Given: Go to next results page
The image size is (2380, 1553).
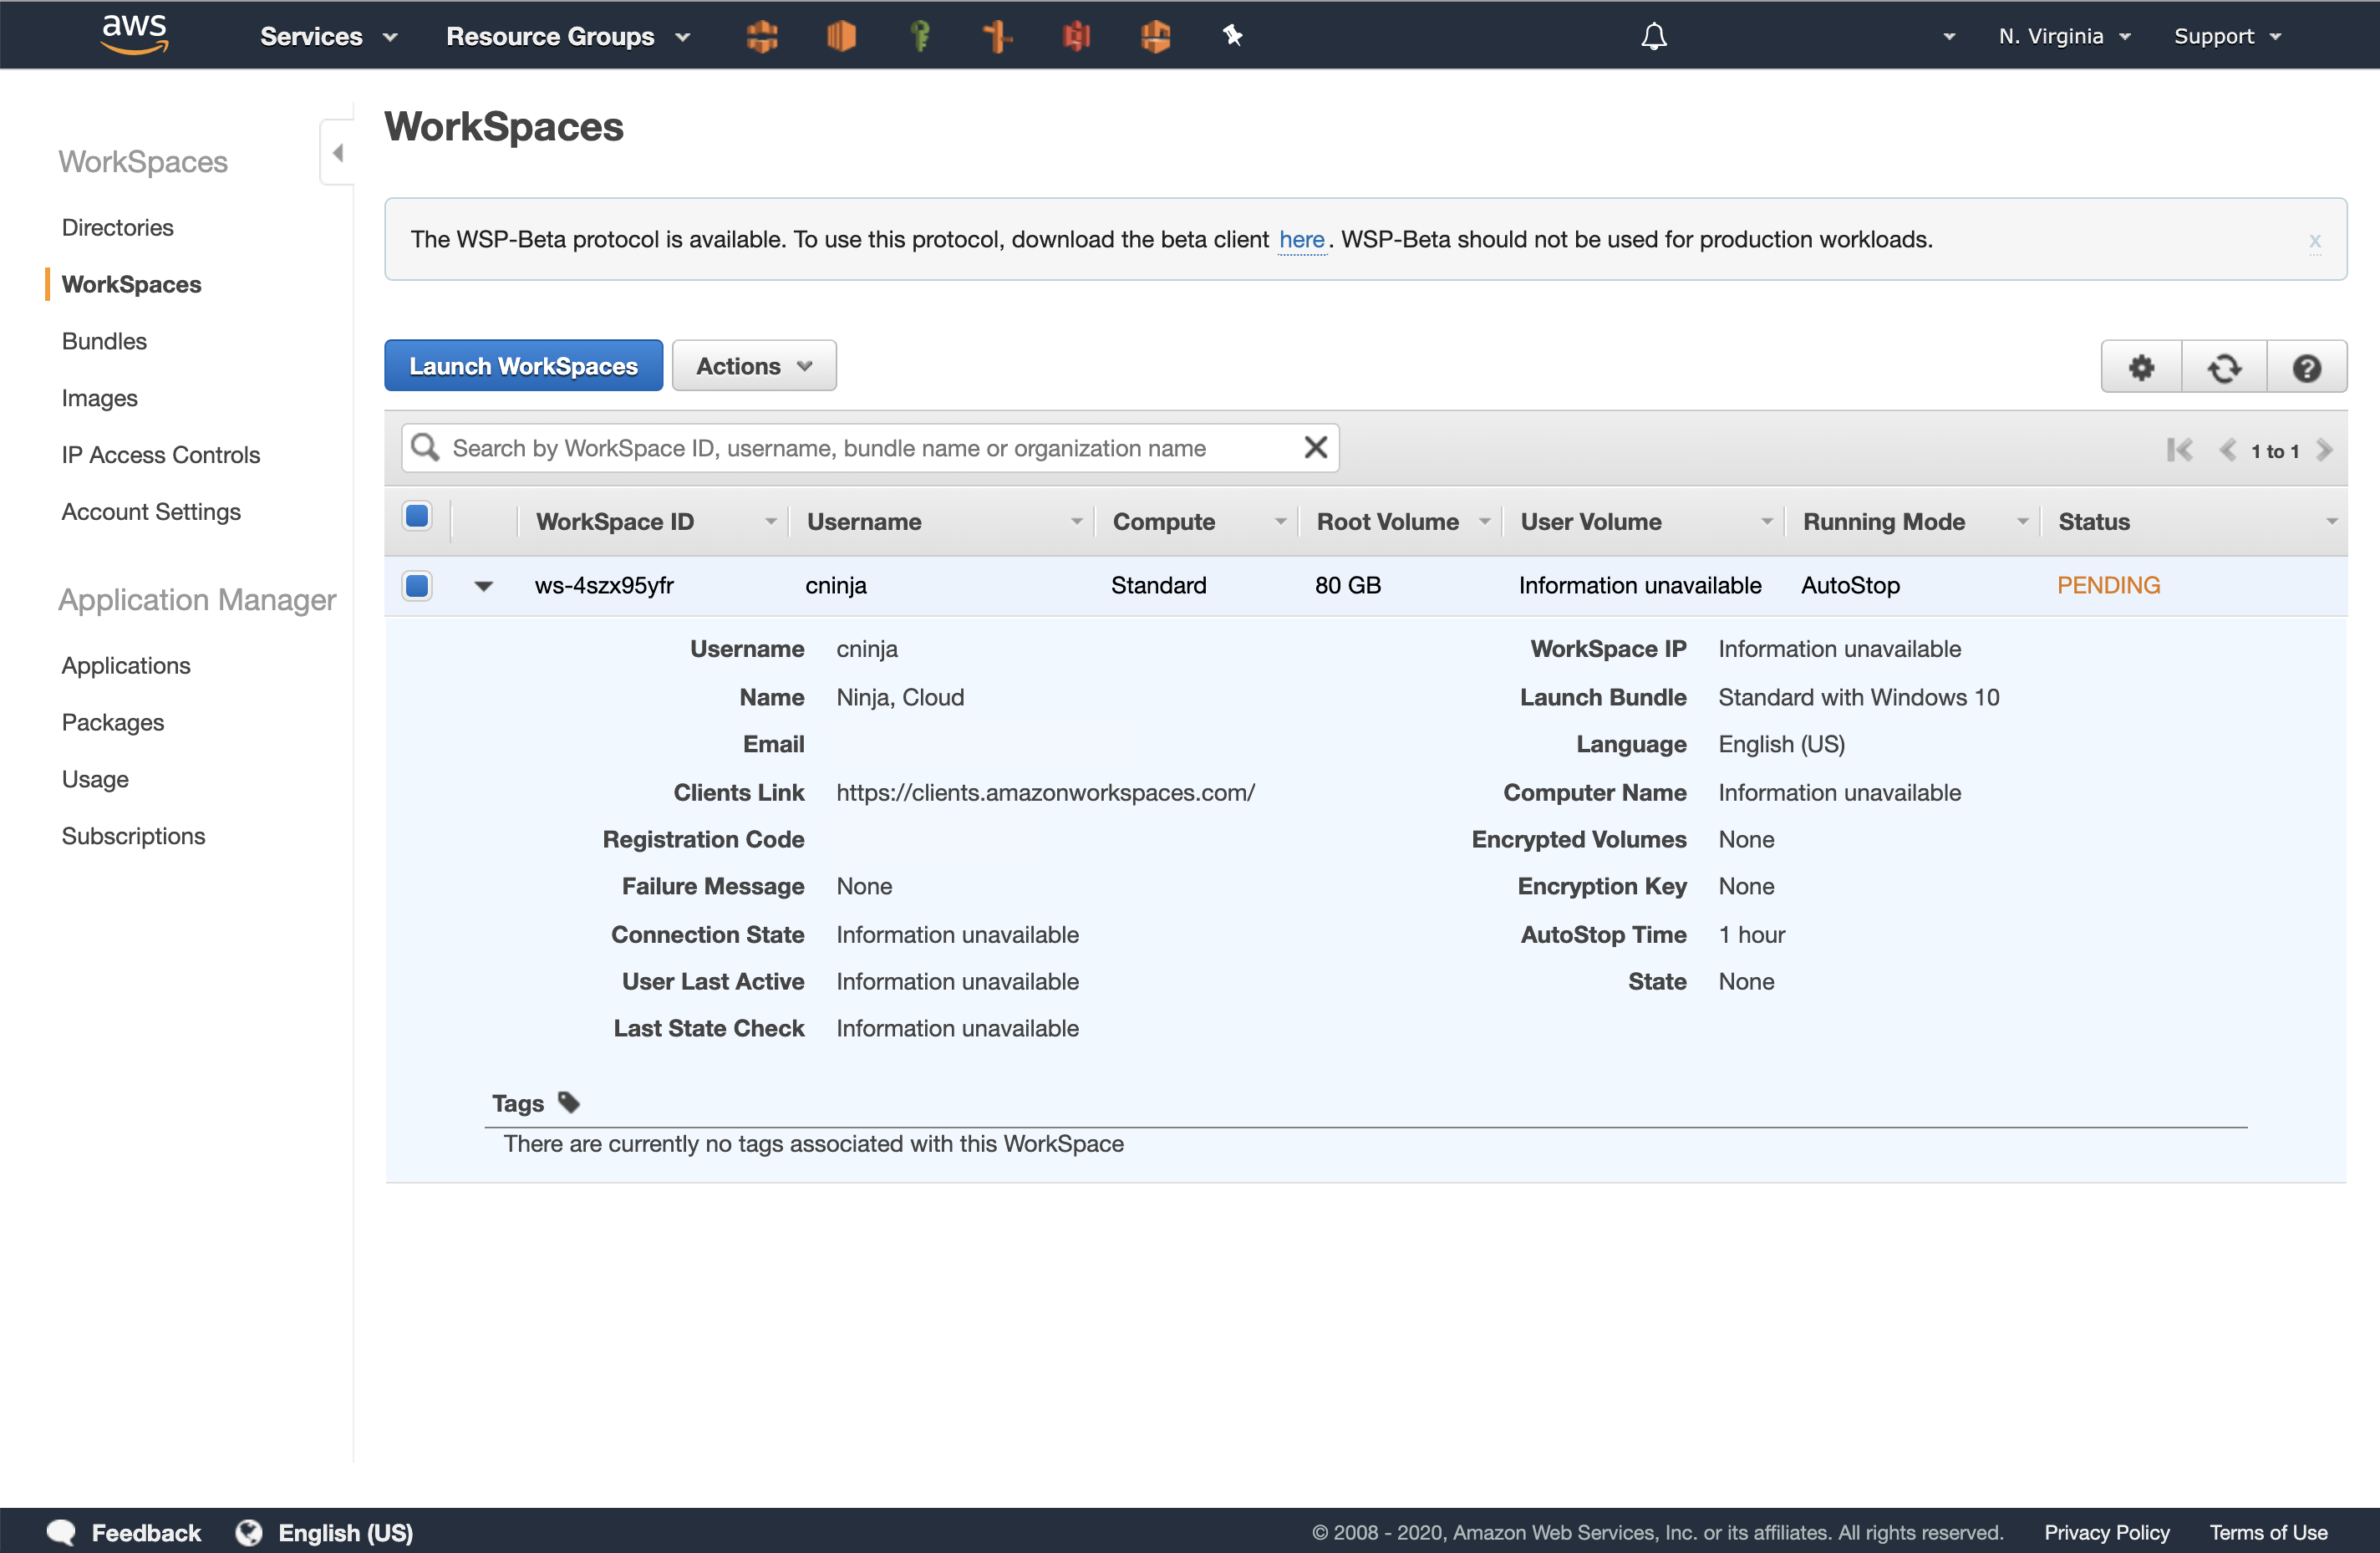Looking at the screenshot, I should pyautogui.click(x=2324, y=450).
